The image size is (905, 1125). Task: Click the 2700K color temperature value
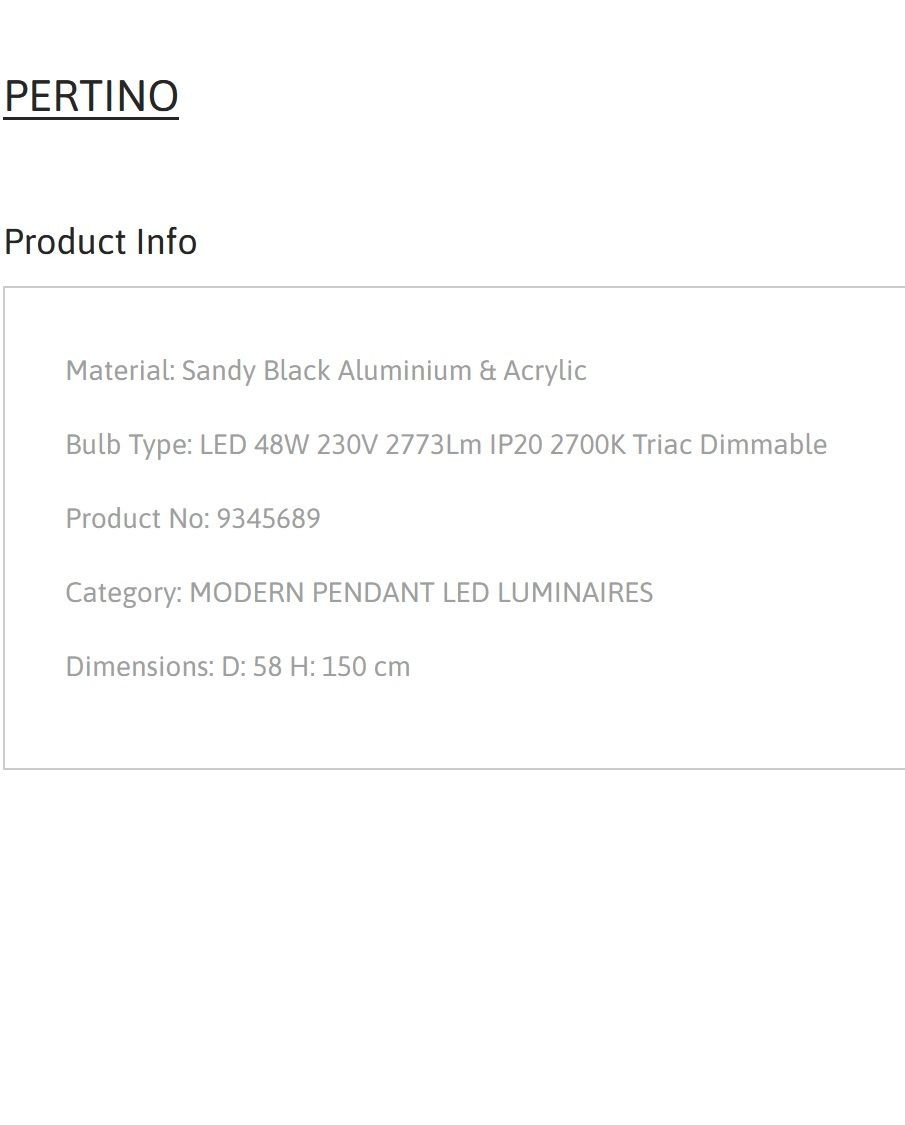coord(588,445)
